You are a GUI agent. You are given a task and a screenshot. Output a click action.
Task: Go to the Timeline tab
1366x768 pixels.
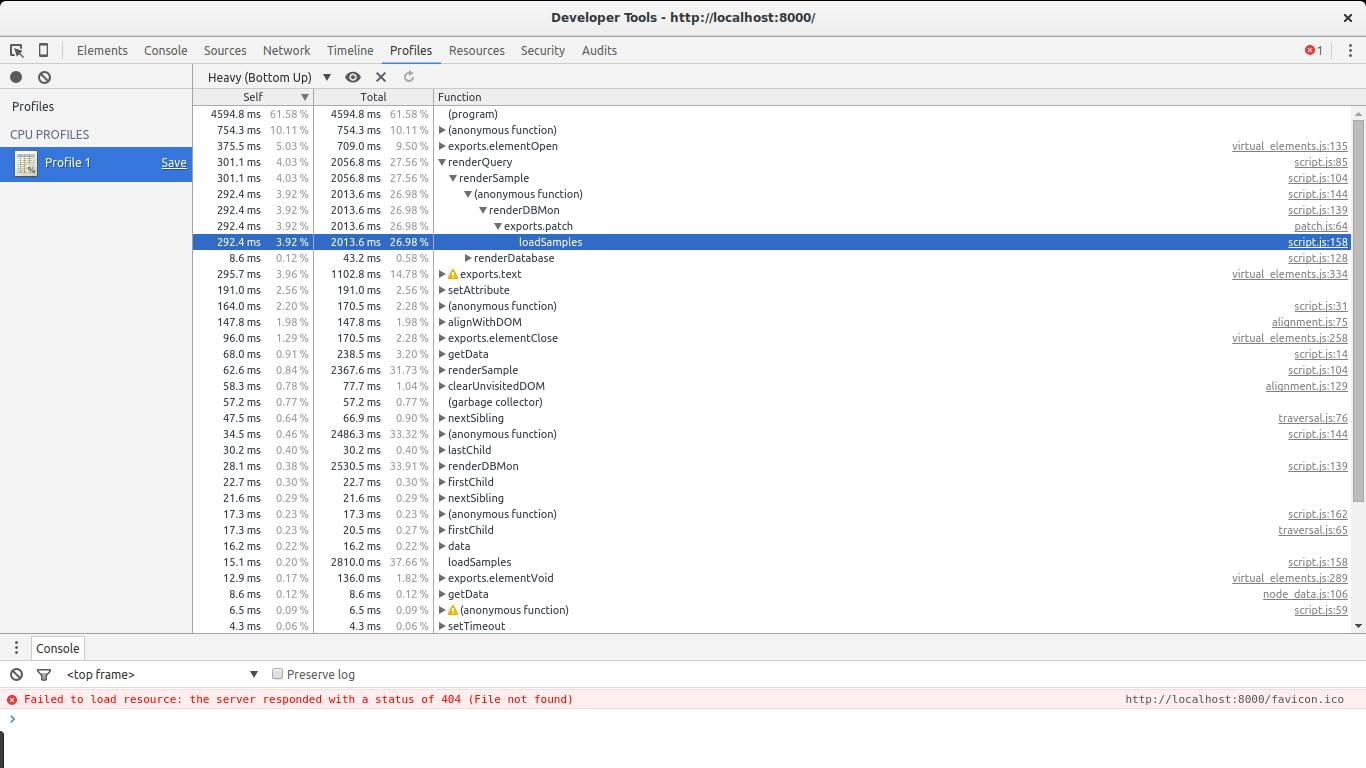[x=350, y=50]
